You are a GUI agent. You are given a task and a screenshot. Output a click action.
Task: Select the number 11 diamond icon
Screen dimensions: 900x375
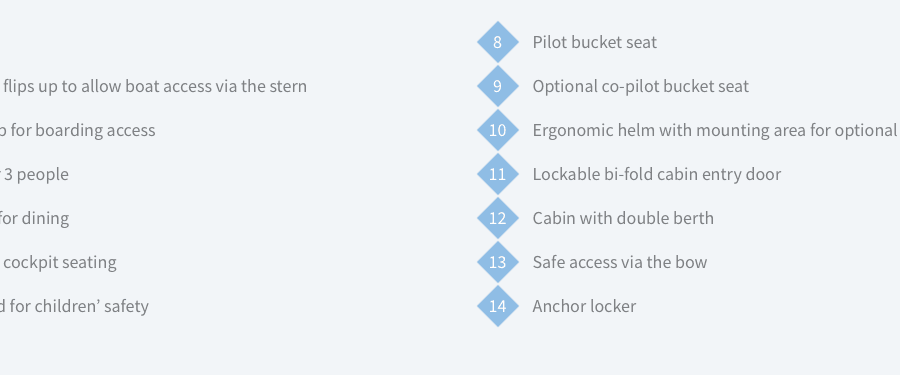[498, 174]
